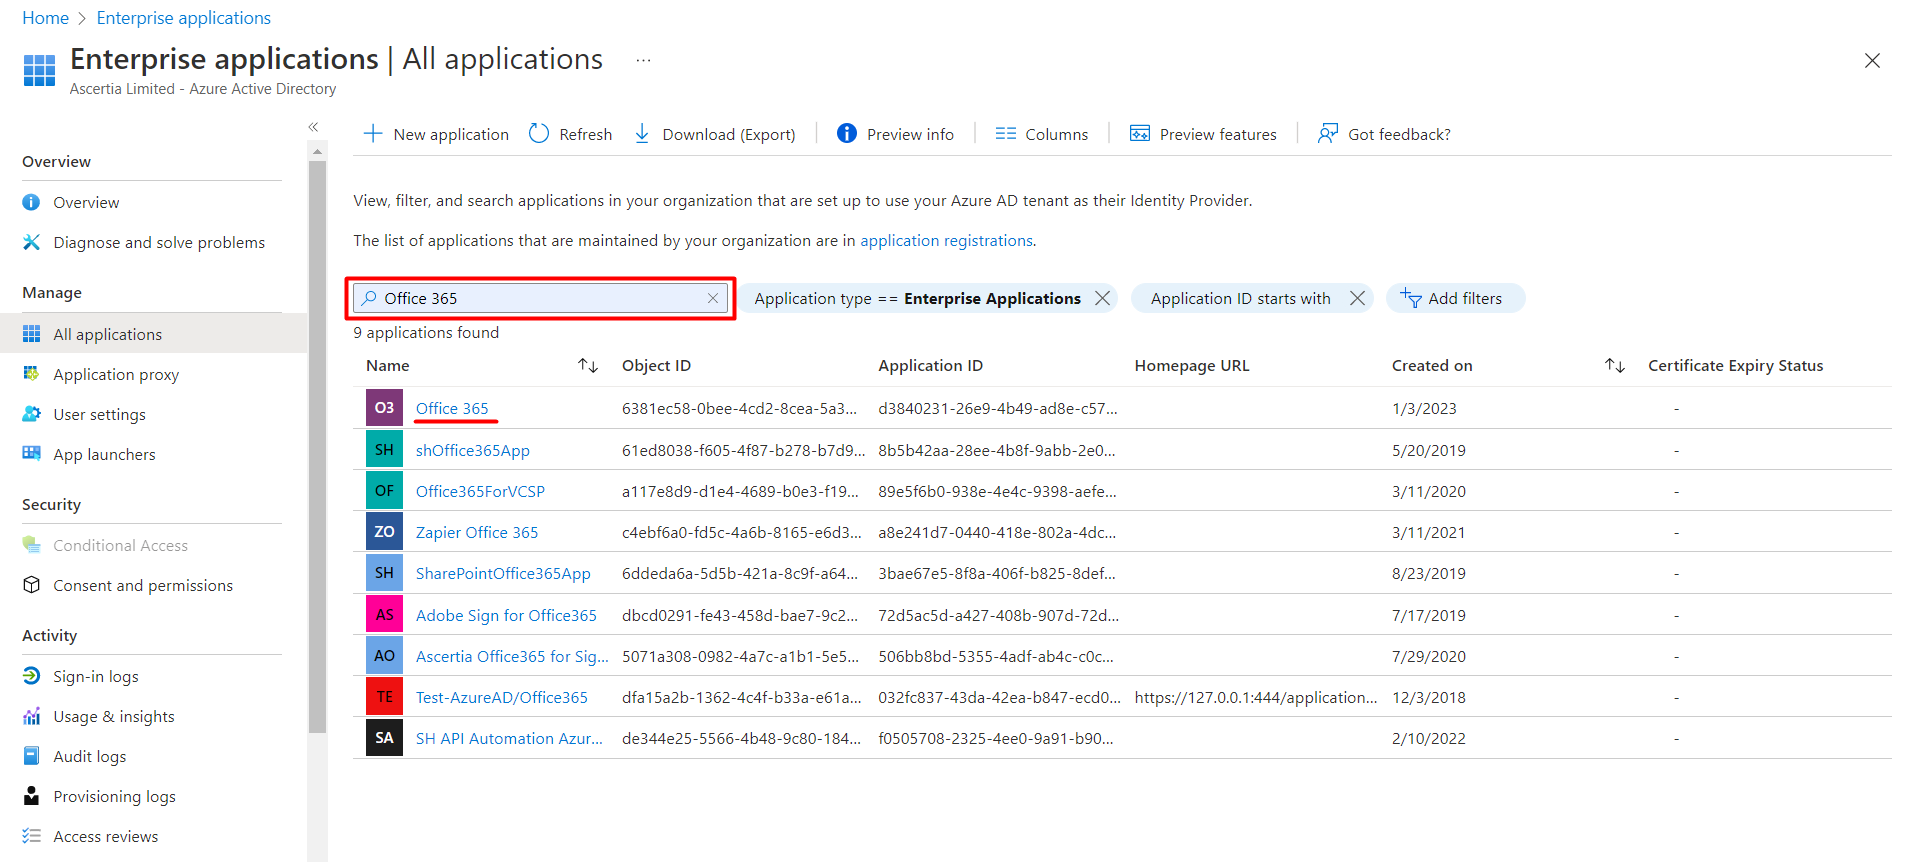
Task: Click the Got feedback person icon
Action: (x=1327, y=134)
